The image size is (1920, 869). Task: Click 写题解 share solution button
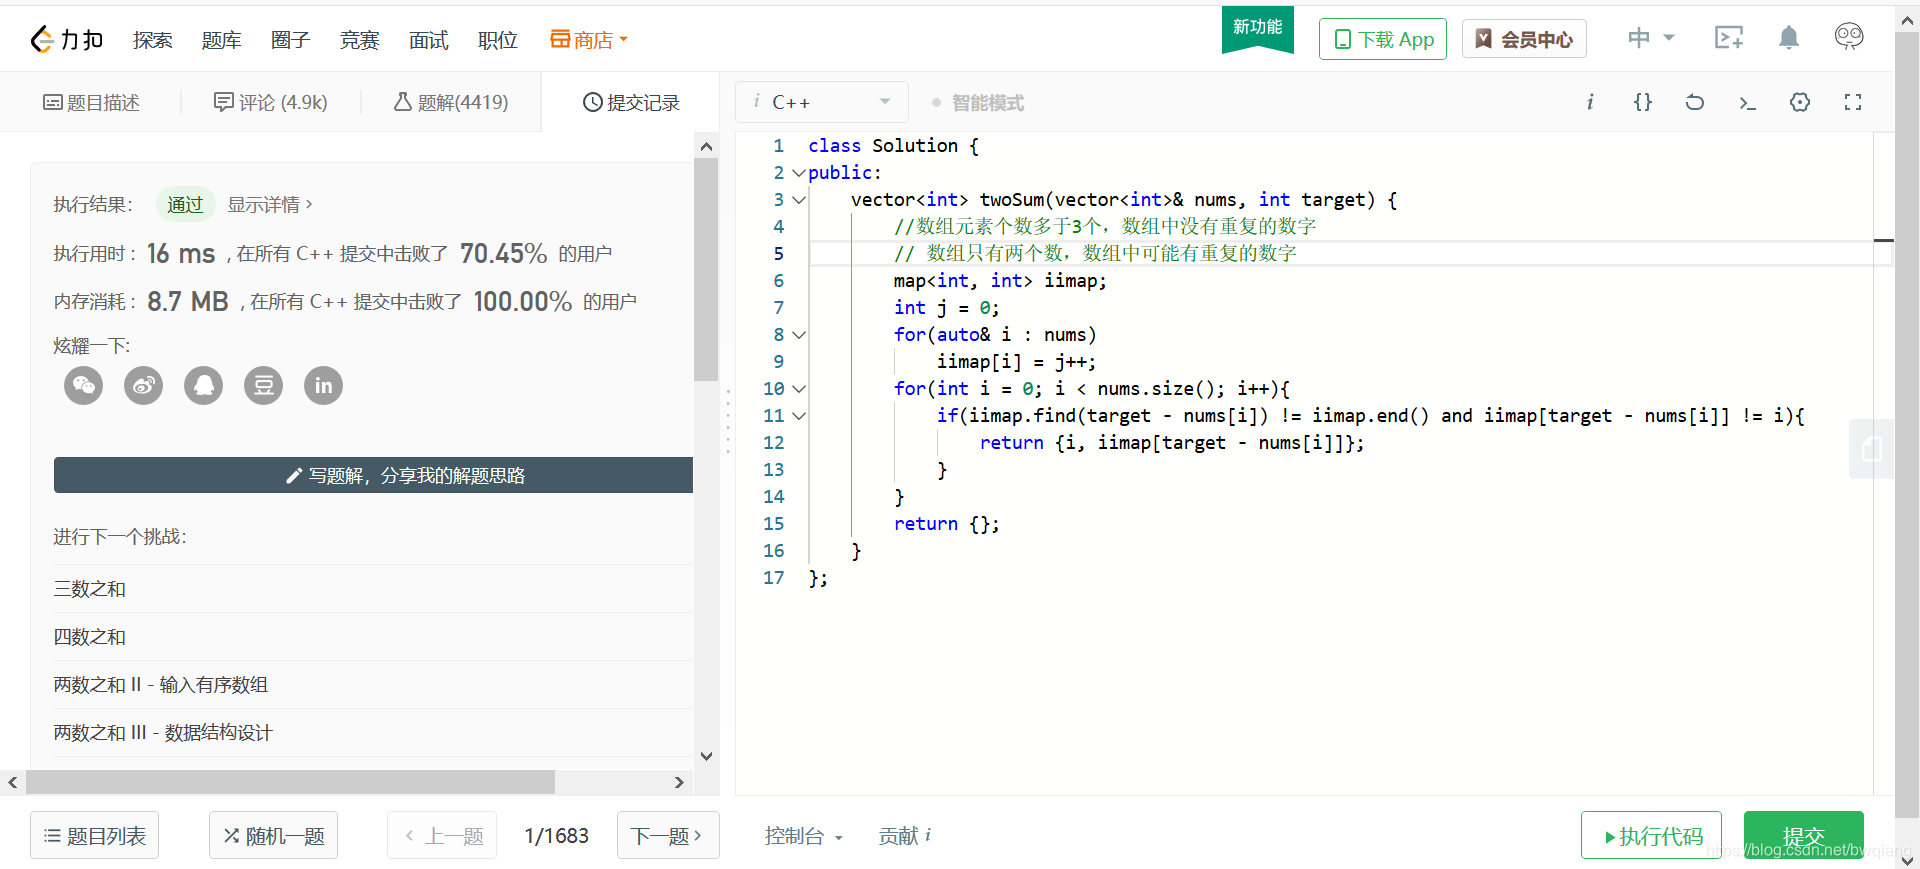[373, 475]
